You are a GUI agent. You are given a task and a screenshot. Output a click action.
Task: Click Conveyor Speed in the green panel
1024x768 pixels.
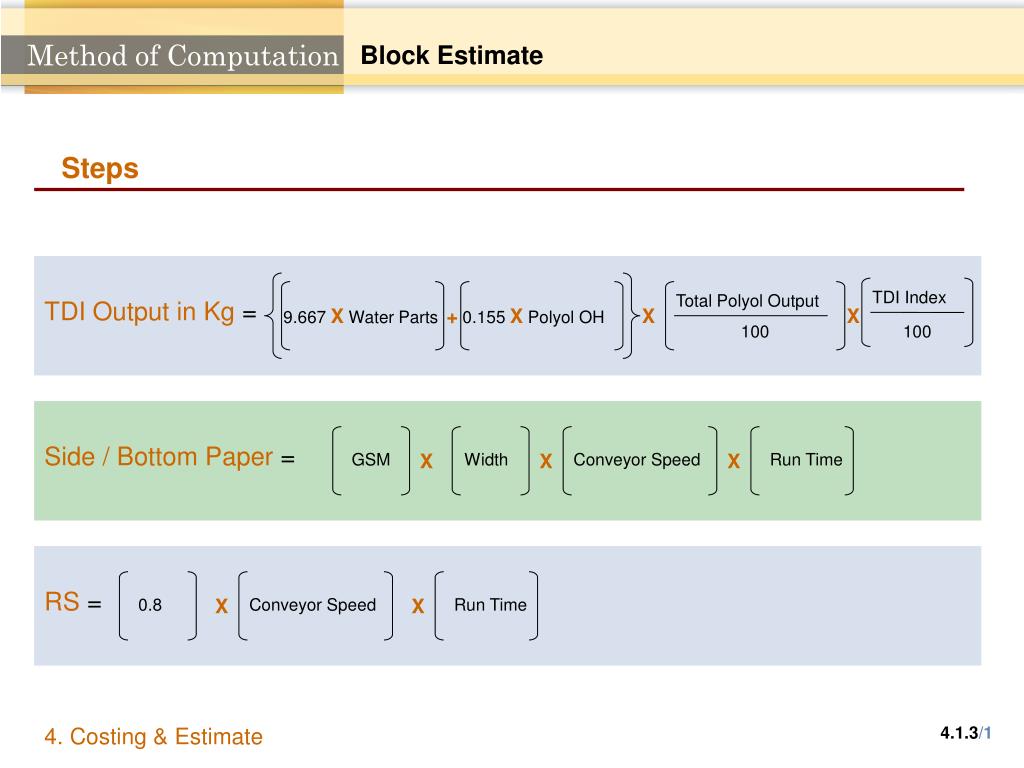pos(637,460)
